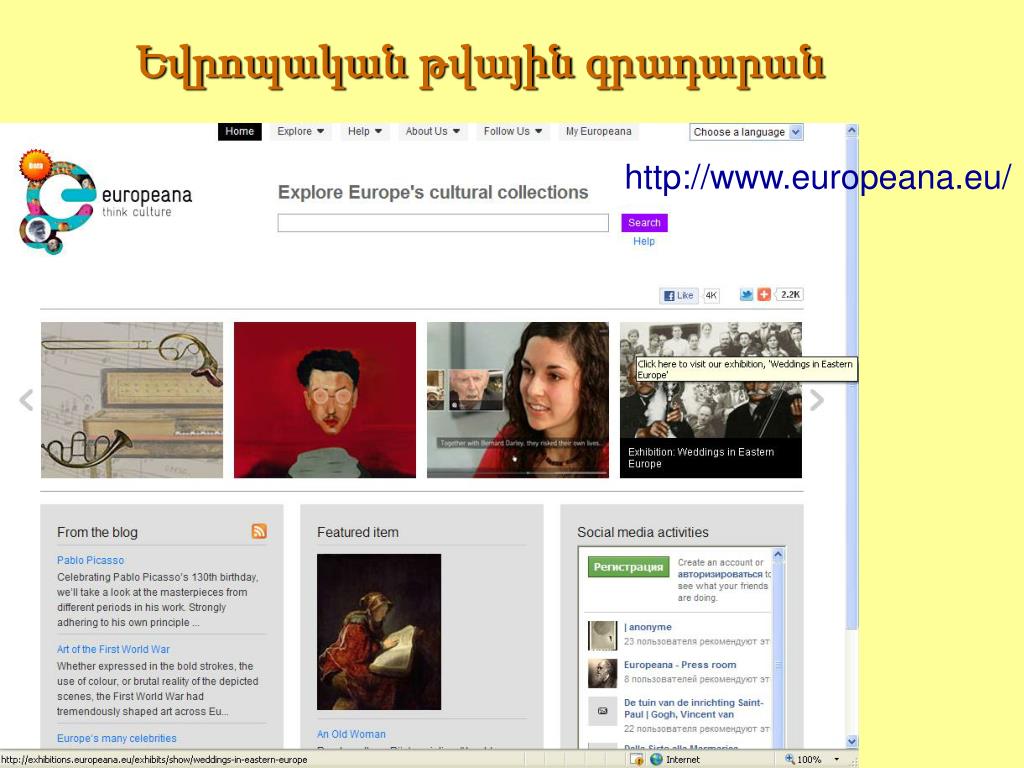
Task: Click the 'From the blog' heading
Action: pos(97,532)
